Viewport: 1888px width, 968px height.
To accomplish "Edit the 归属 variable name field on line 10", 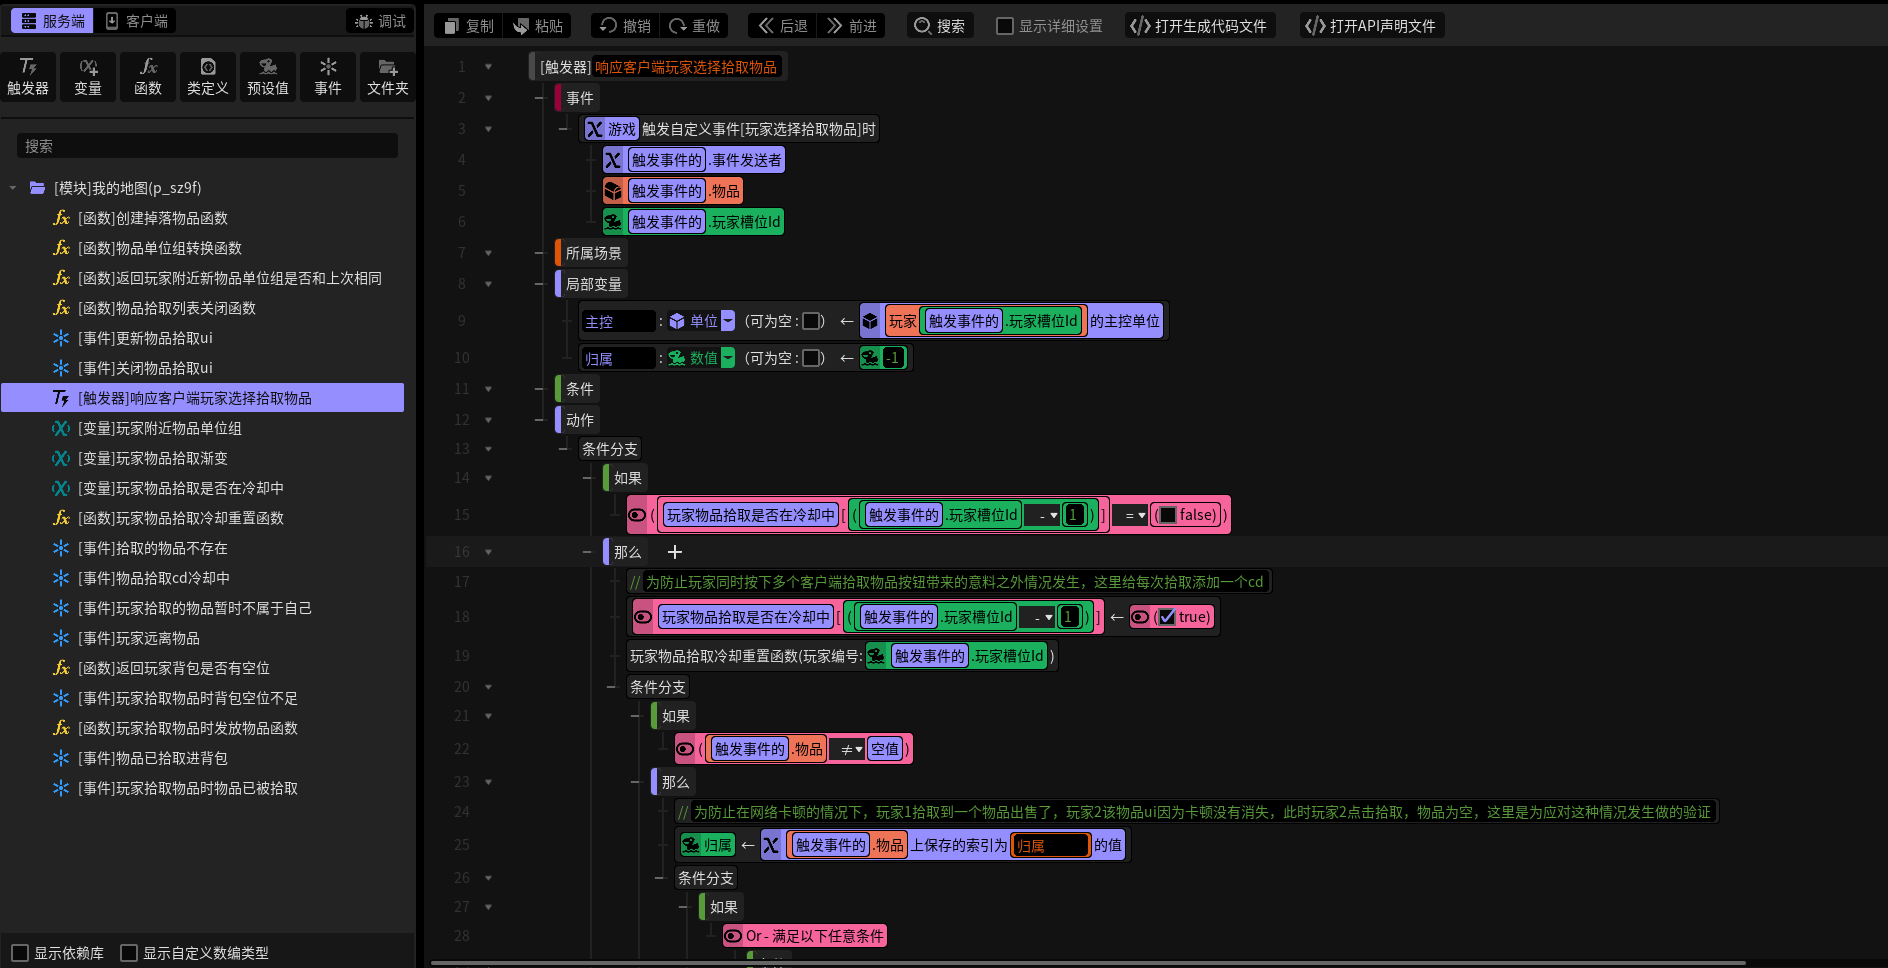I will [x=619, y=358].
